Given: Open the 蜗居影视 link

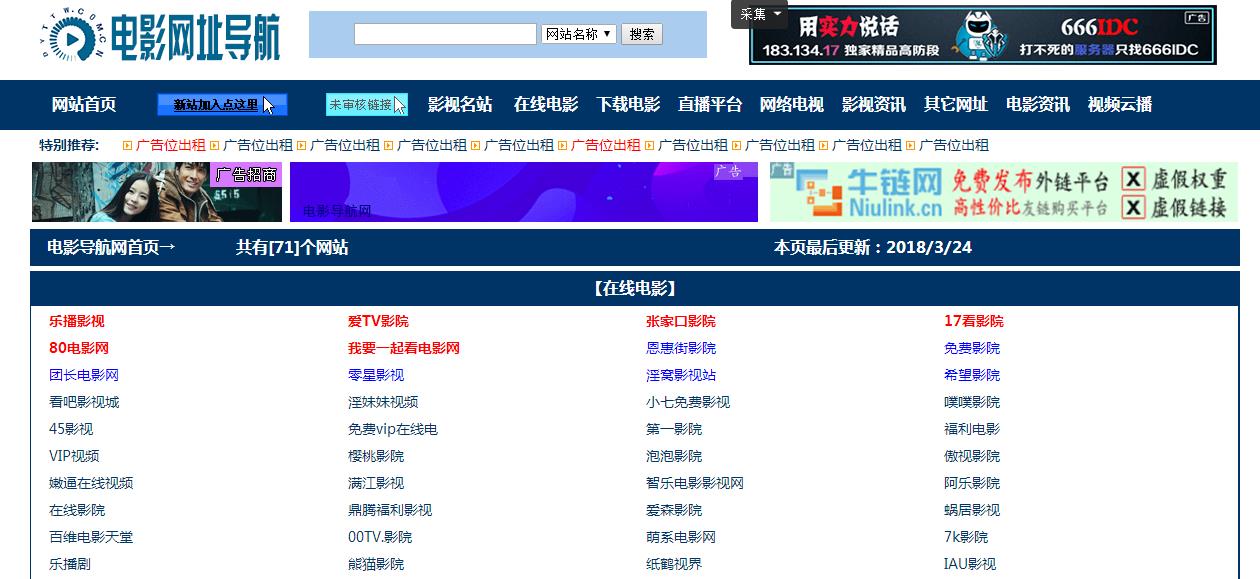Looking at the screenshot, I should tap(972, 510).
